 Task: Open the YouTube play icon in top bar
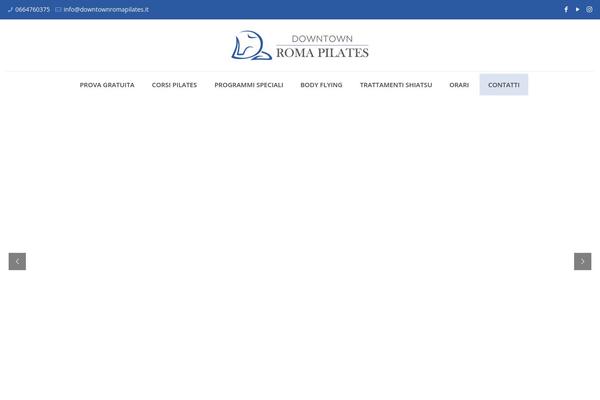(x=577, y=9)
